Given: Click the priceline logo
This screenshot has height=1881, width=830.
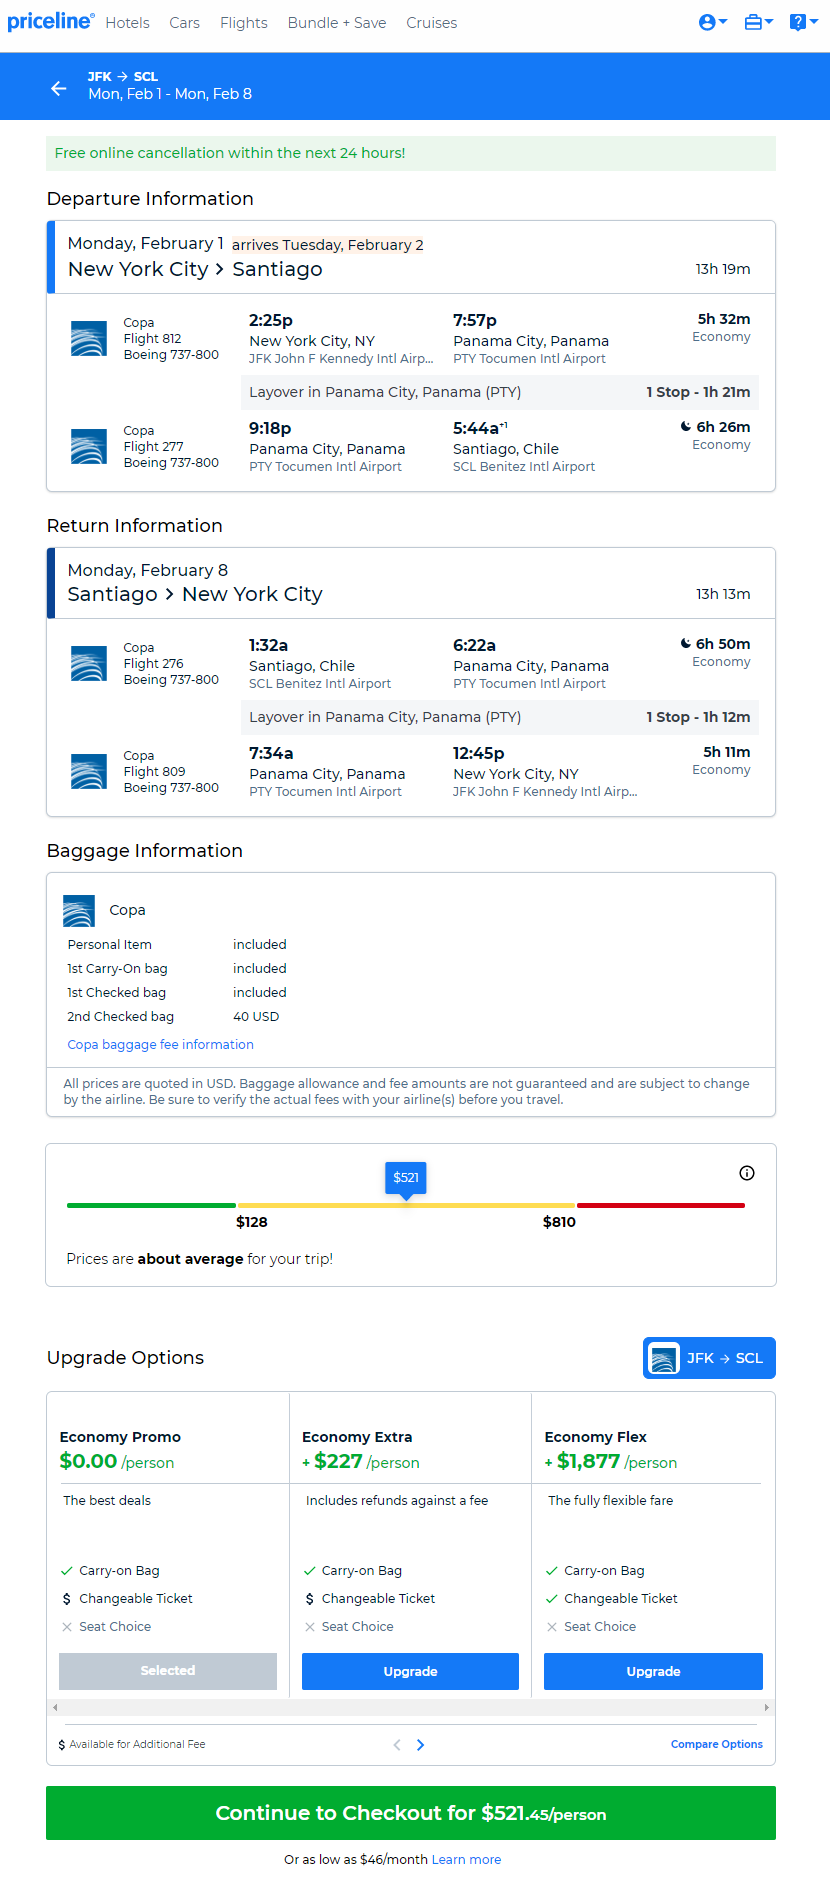Looking at the screenshot, I should pyautogui.click(x=51, y=21).
